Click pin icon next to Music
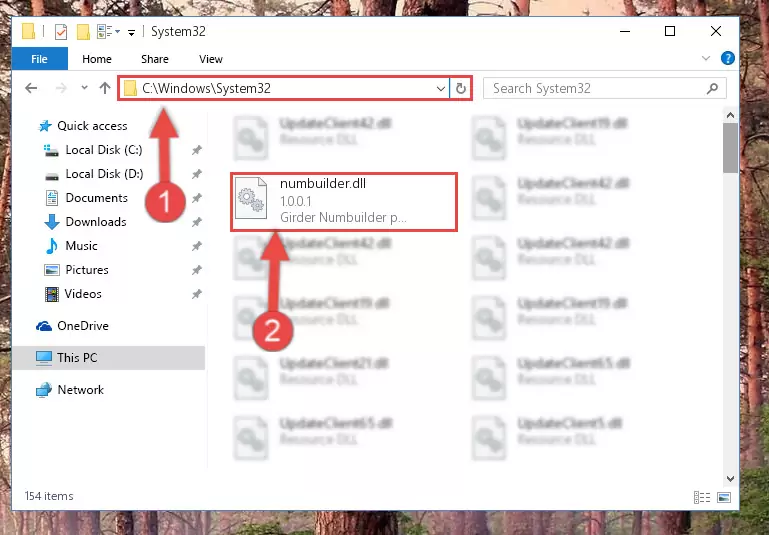This screenshot has width=769, height=535. (x=197, y=246)
